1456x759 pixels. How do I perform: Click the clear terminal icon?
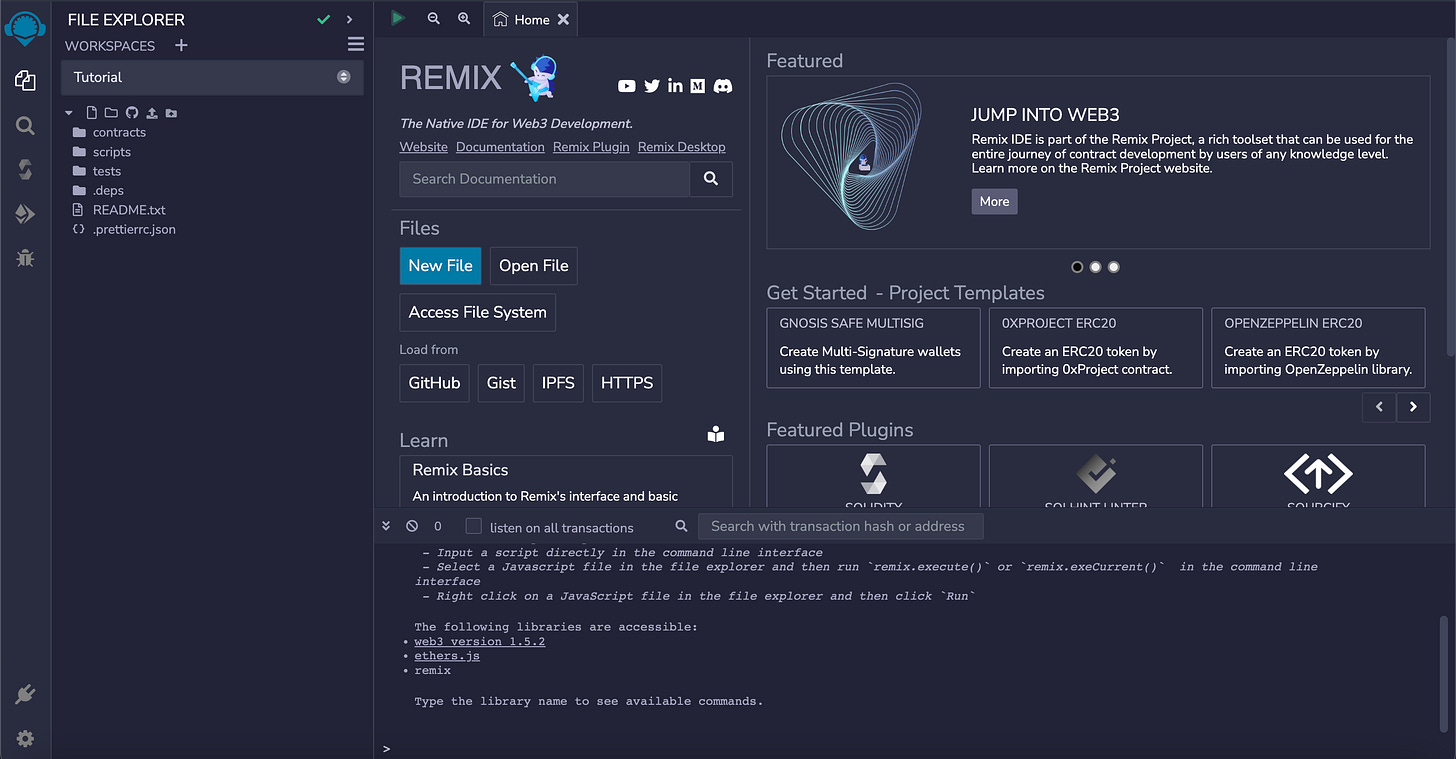[412, 526]
